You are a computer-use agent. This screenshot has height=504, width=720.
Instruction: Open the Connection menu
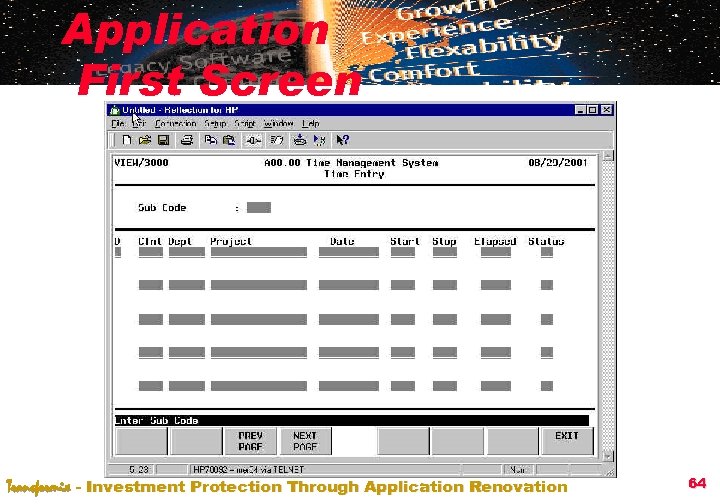coord(175,123)
